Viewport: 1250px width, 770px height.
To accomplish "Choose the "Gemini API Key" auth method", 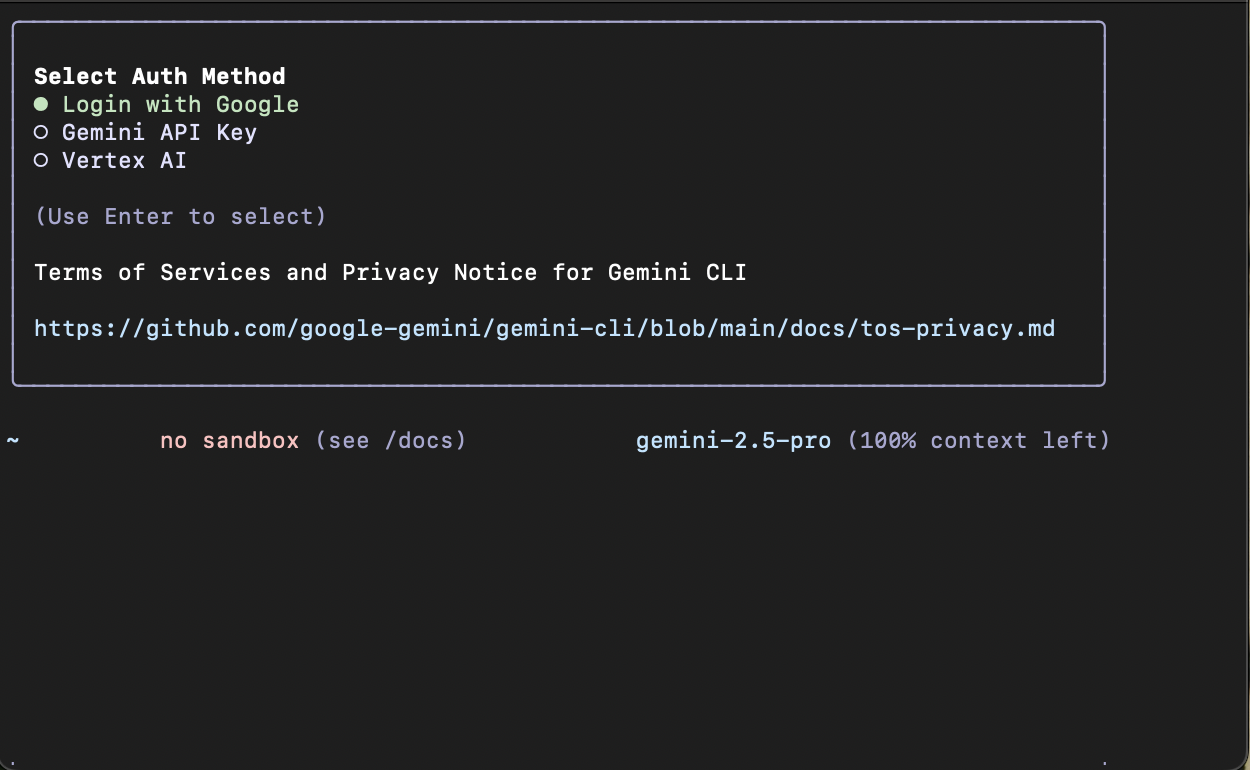I will (x=160, y=132).
